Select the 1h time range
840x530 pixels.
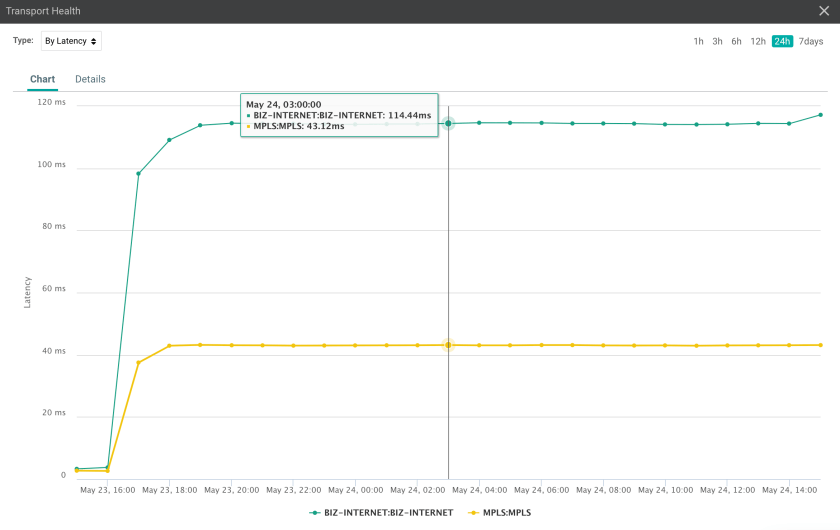pyautogui.click(x=698, y=41)
